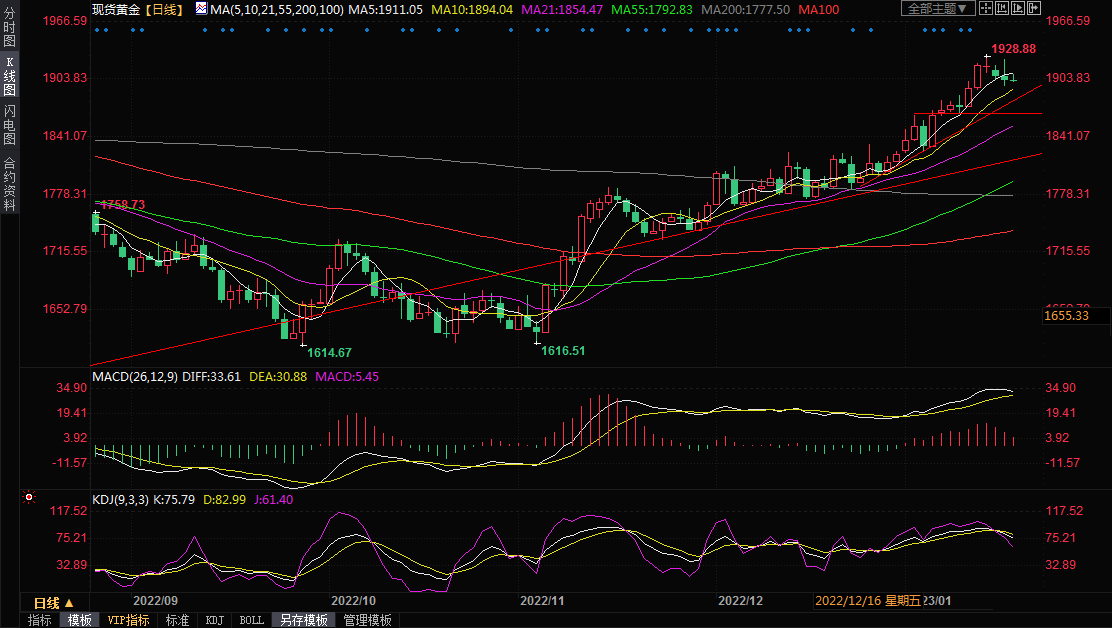Select the K线图 sidebar tab
Screen dimensions: 1112x628
point(9,77)
